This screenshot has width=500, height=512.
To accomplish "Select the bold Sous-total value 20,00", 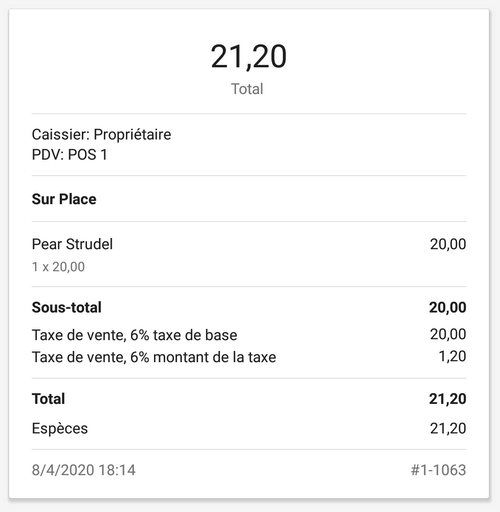I will tap(447, 308).
